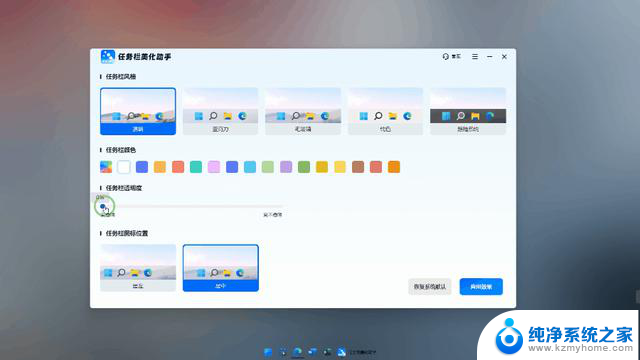This screenshot has height=360, width=640.
Task: Open the customer service headset link
Action: [451, 57]
